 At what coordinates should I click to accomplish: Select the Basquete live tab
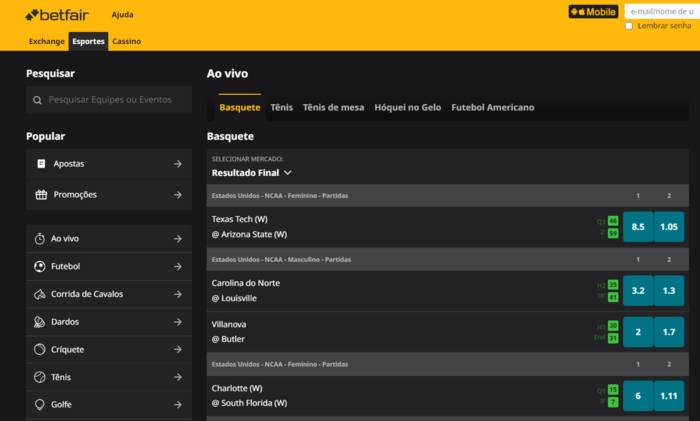click(240, 107)
